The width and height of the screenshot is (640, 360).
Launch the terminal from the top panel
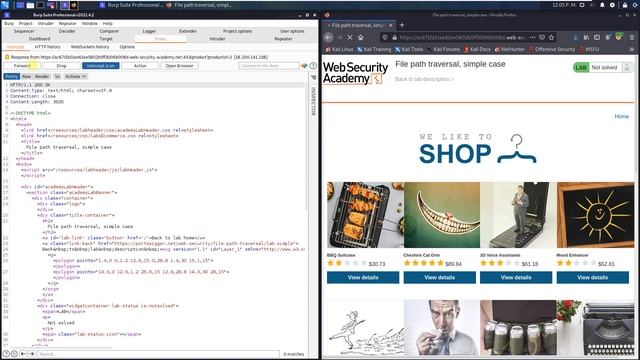(x=40, y=5)
